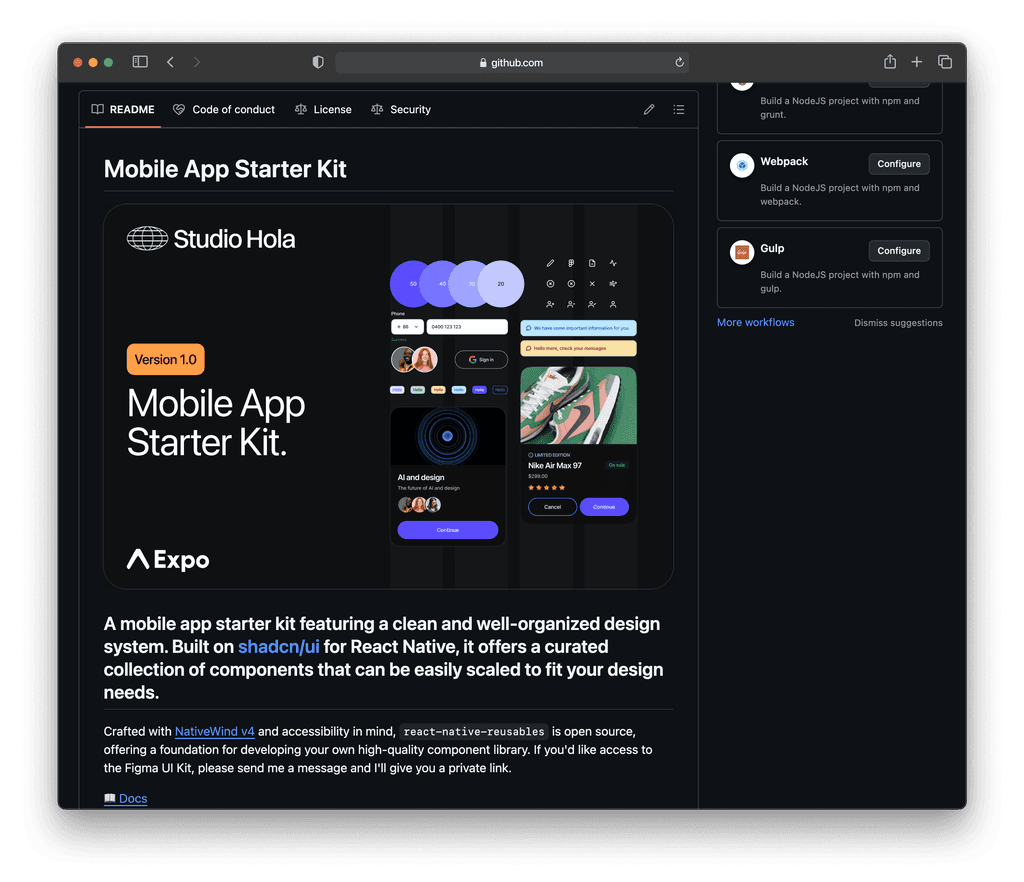Open the NativeWind v4 link
The height and width of the screenshot is (882, 1024).
click(x=214, y=731)
